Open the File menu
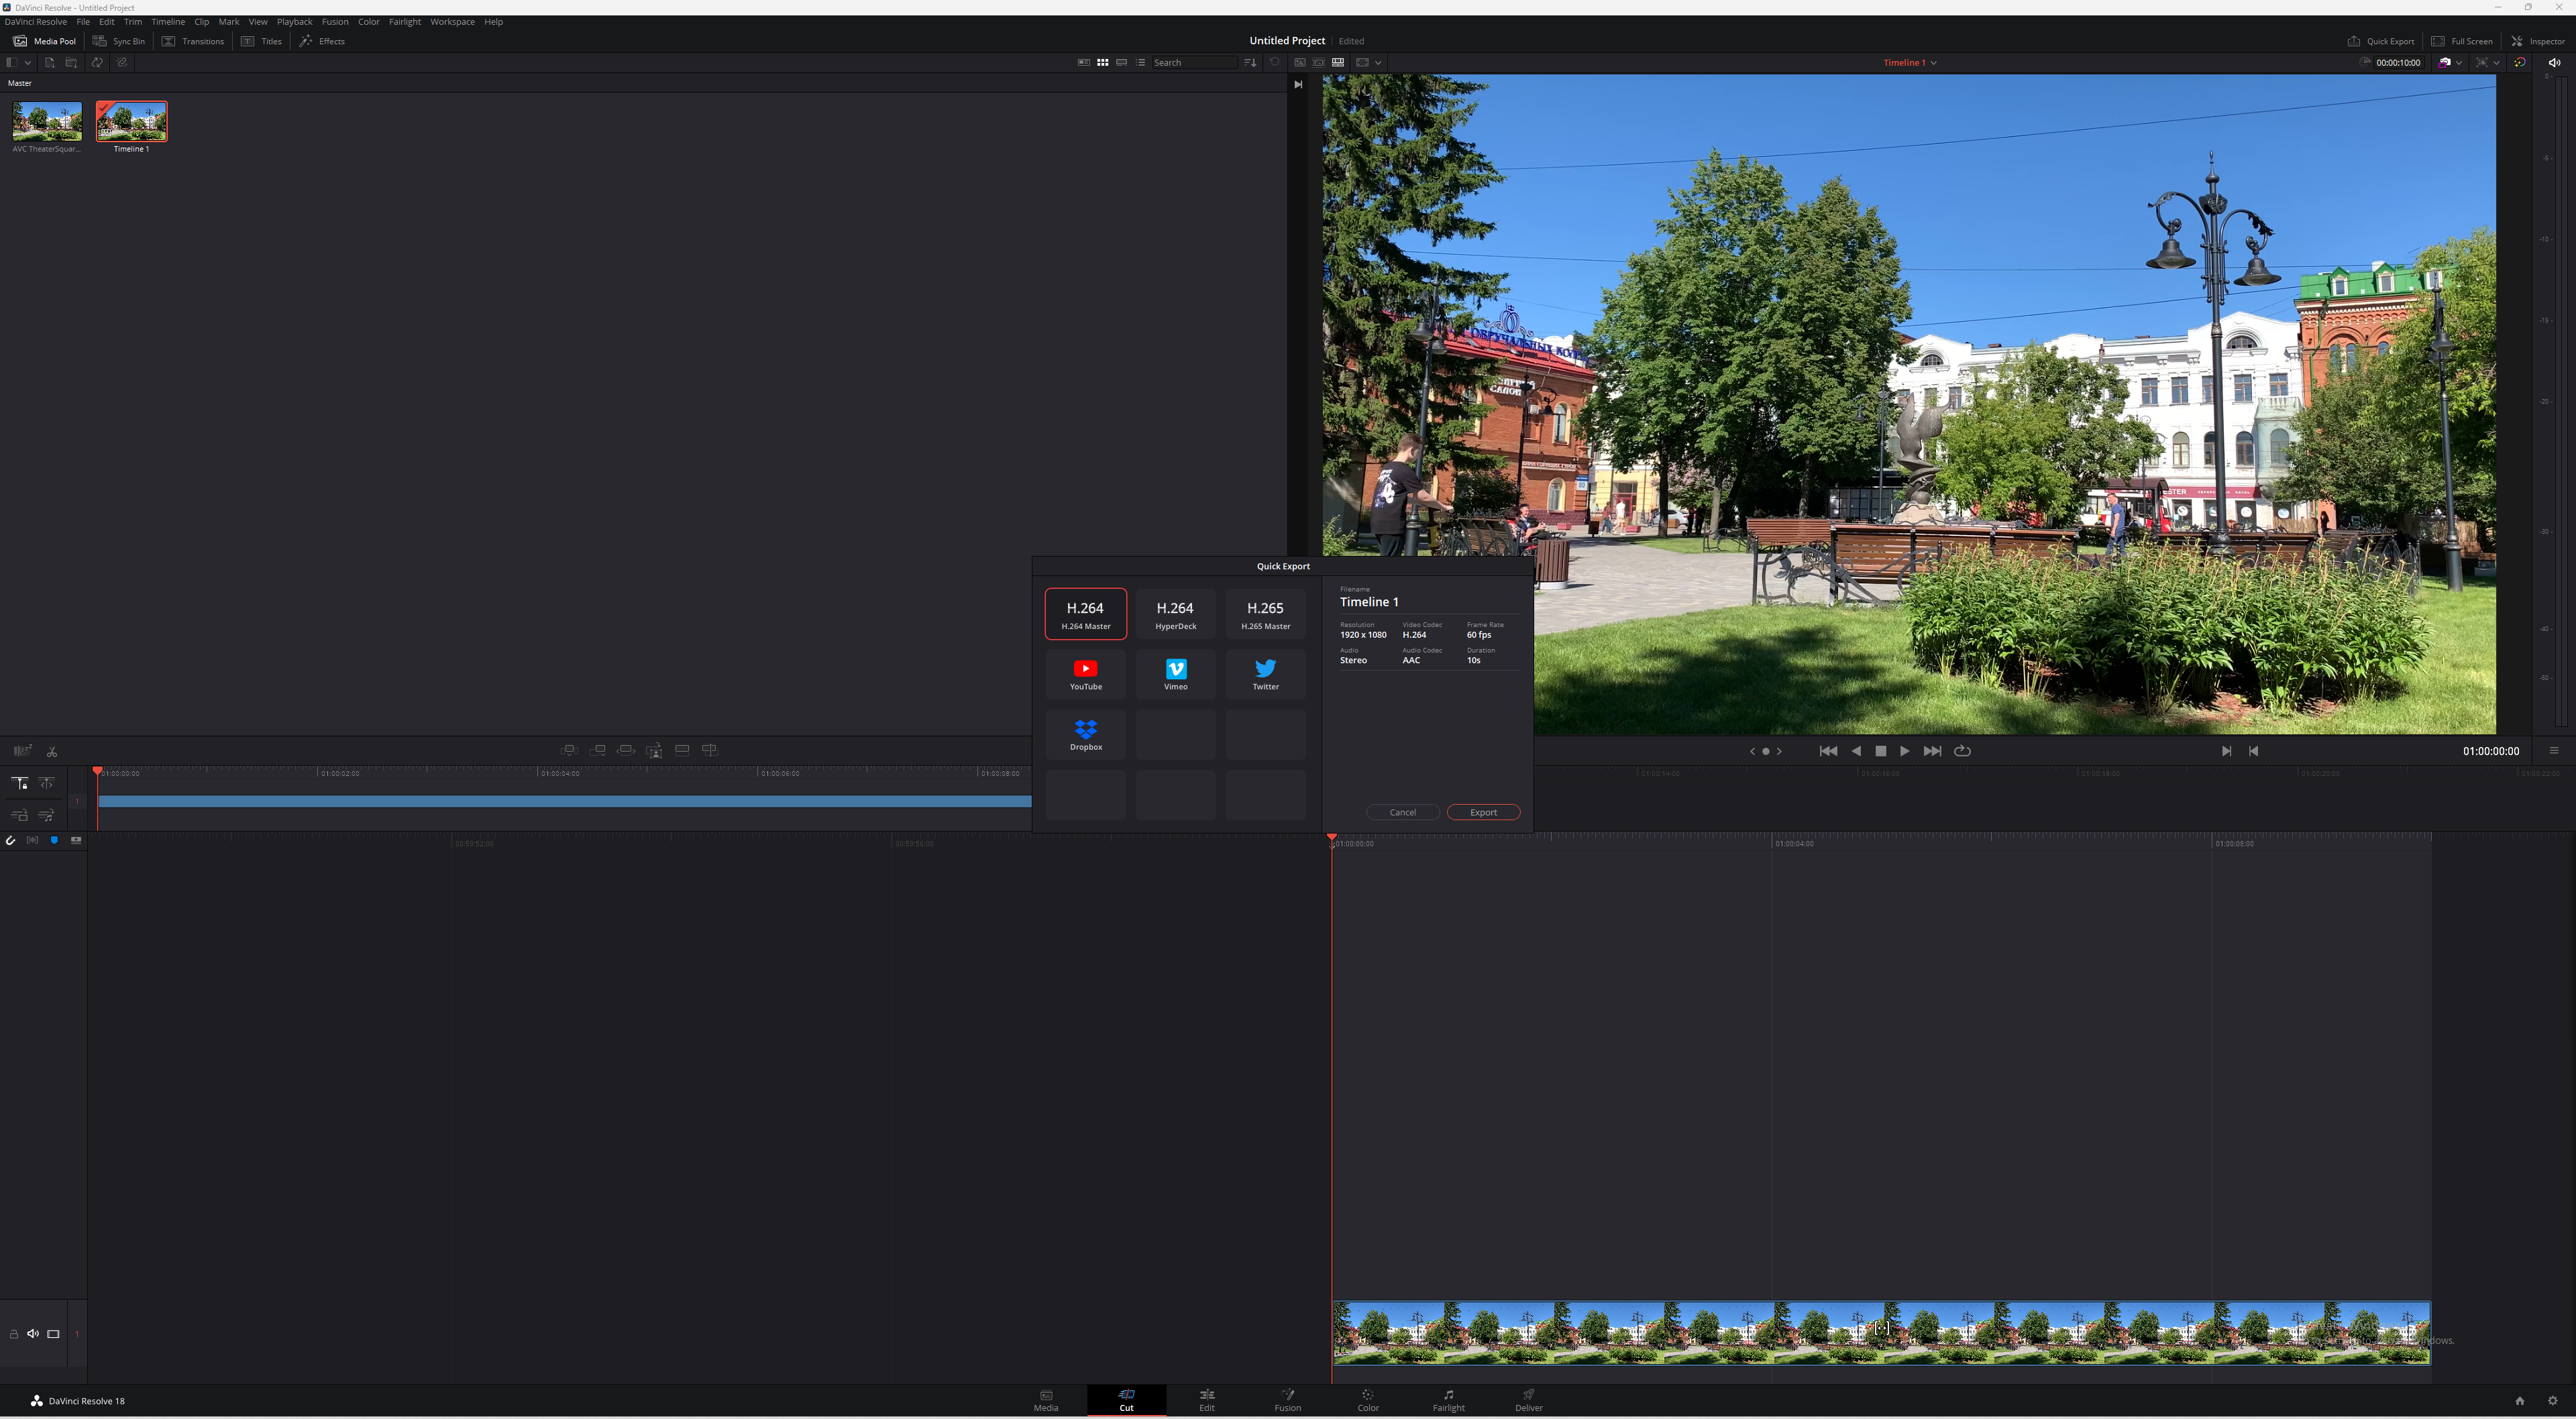Image resolution: width=2576 pixels, height=1419 pixels. [83, 22]
